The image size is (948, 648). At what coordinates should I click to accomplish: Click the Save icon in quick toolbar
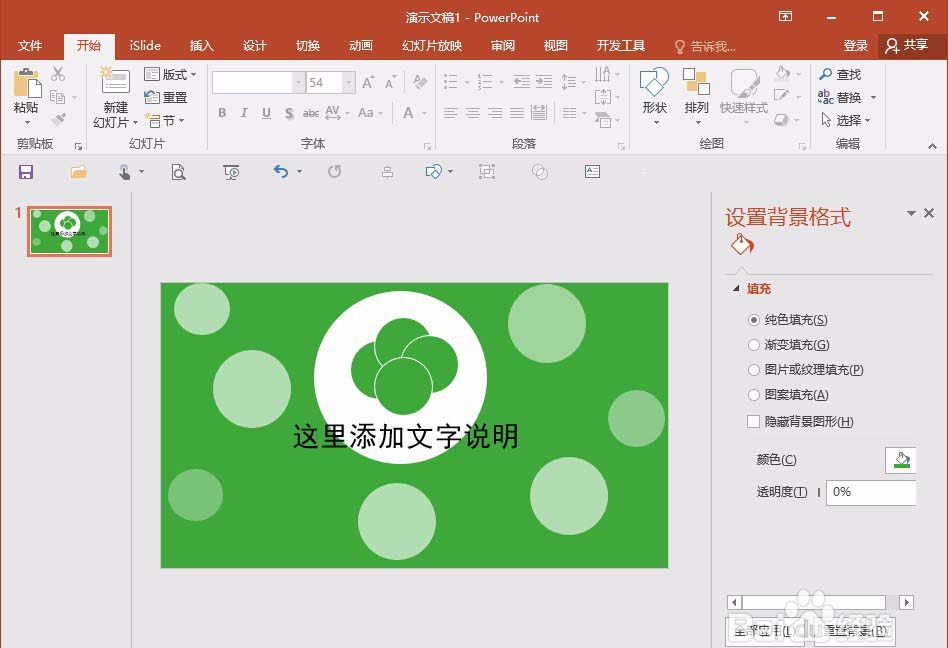pyautogui.click(x=26, y=172)
